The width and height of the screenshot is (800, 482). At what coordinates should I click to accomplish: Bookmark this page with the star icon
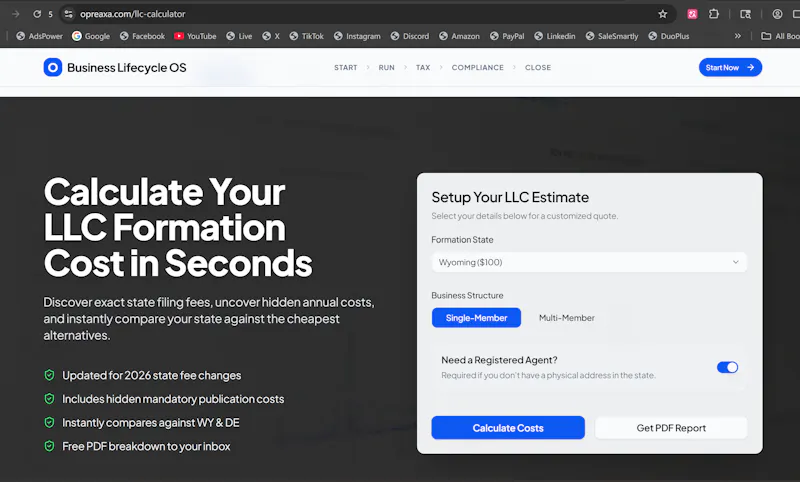[662, 14]
